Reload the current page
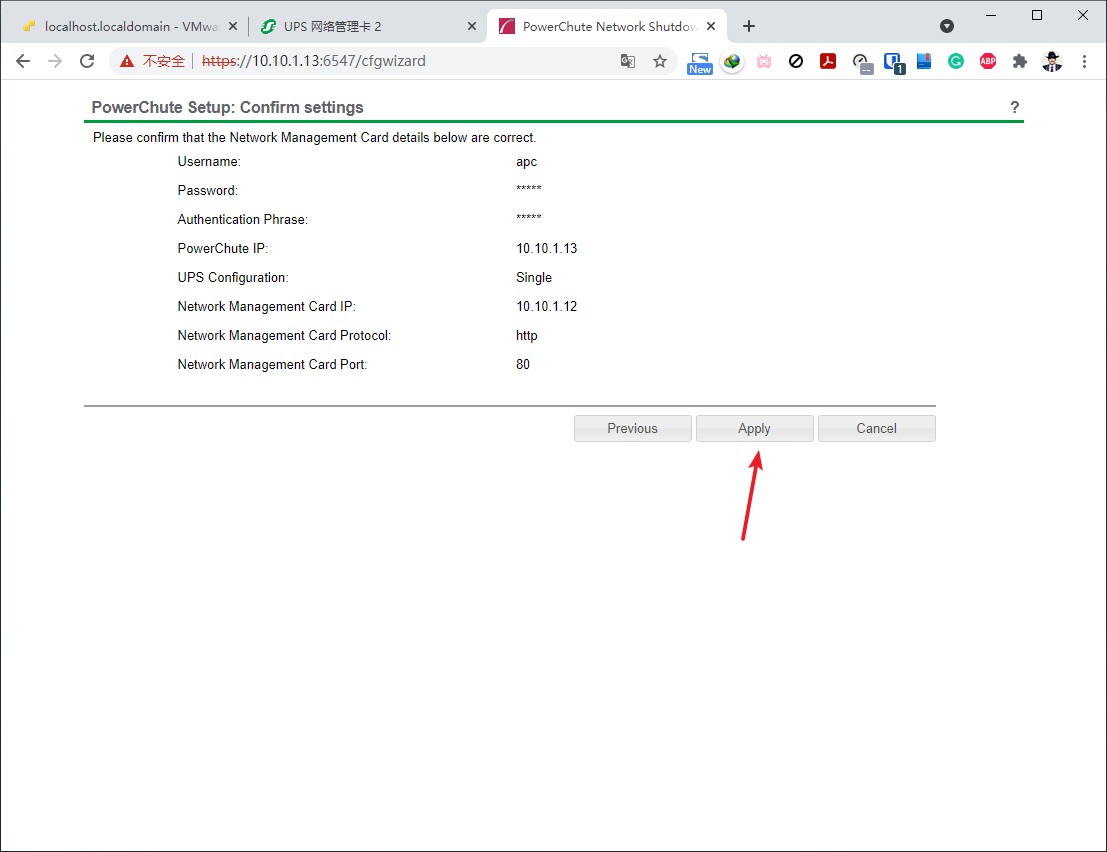 click(87, 61)
